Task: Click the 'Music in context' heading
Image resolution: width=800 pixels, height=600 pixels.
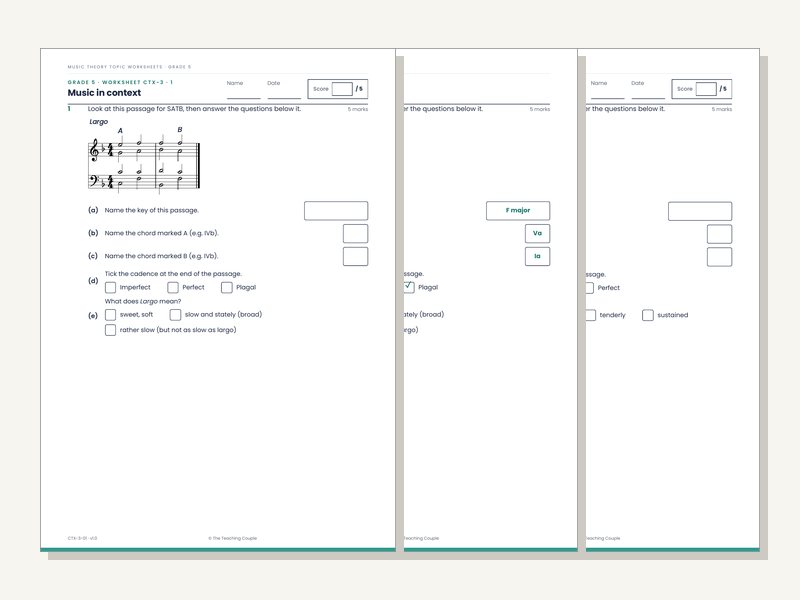Action: (104, 93)
